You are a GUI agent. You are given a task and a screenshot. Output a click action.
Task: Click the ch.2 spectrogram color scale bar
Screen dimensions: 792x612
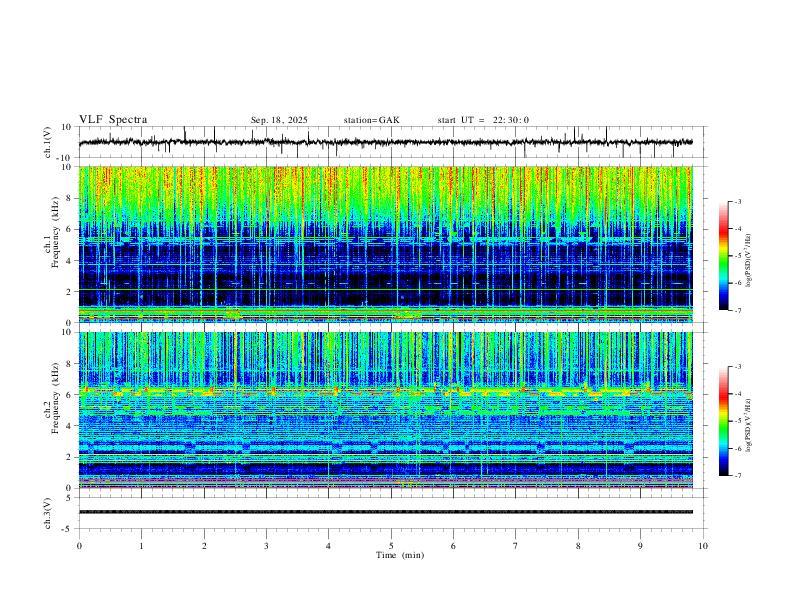[723, 421]
